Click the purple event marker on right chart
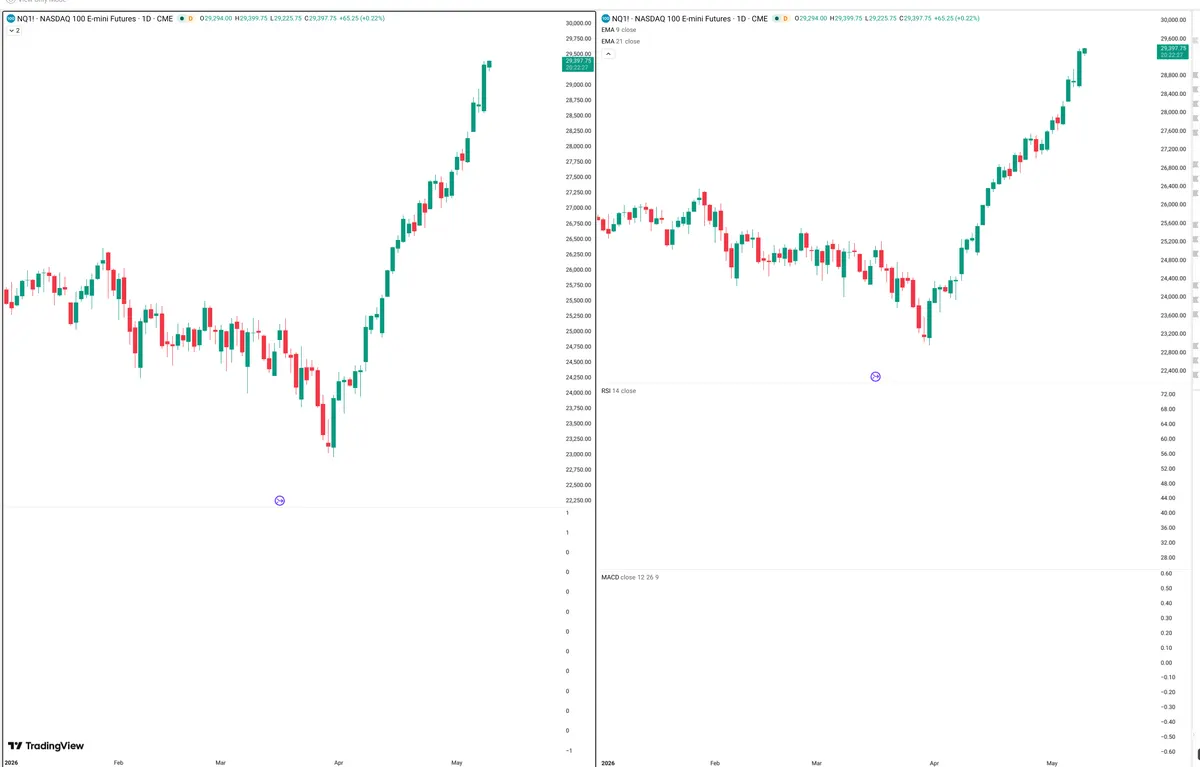Viewport: 1200px width, 767px height. click(875, 376)
